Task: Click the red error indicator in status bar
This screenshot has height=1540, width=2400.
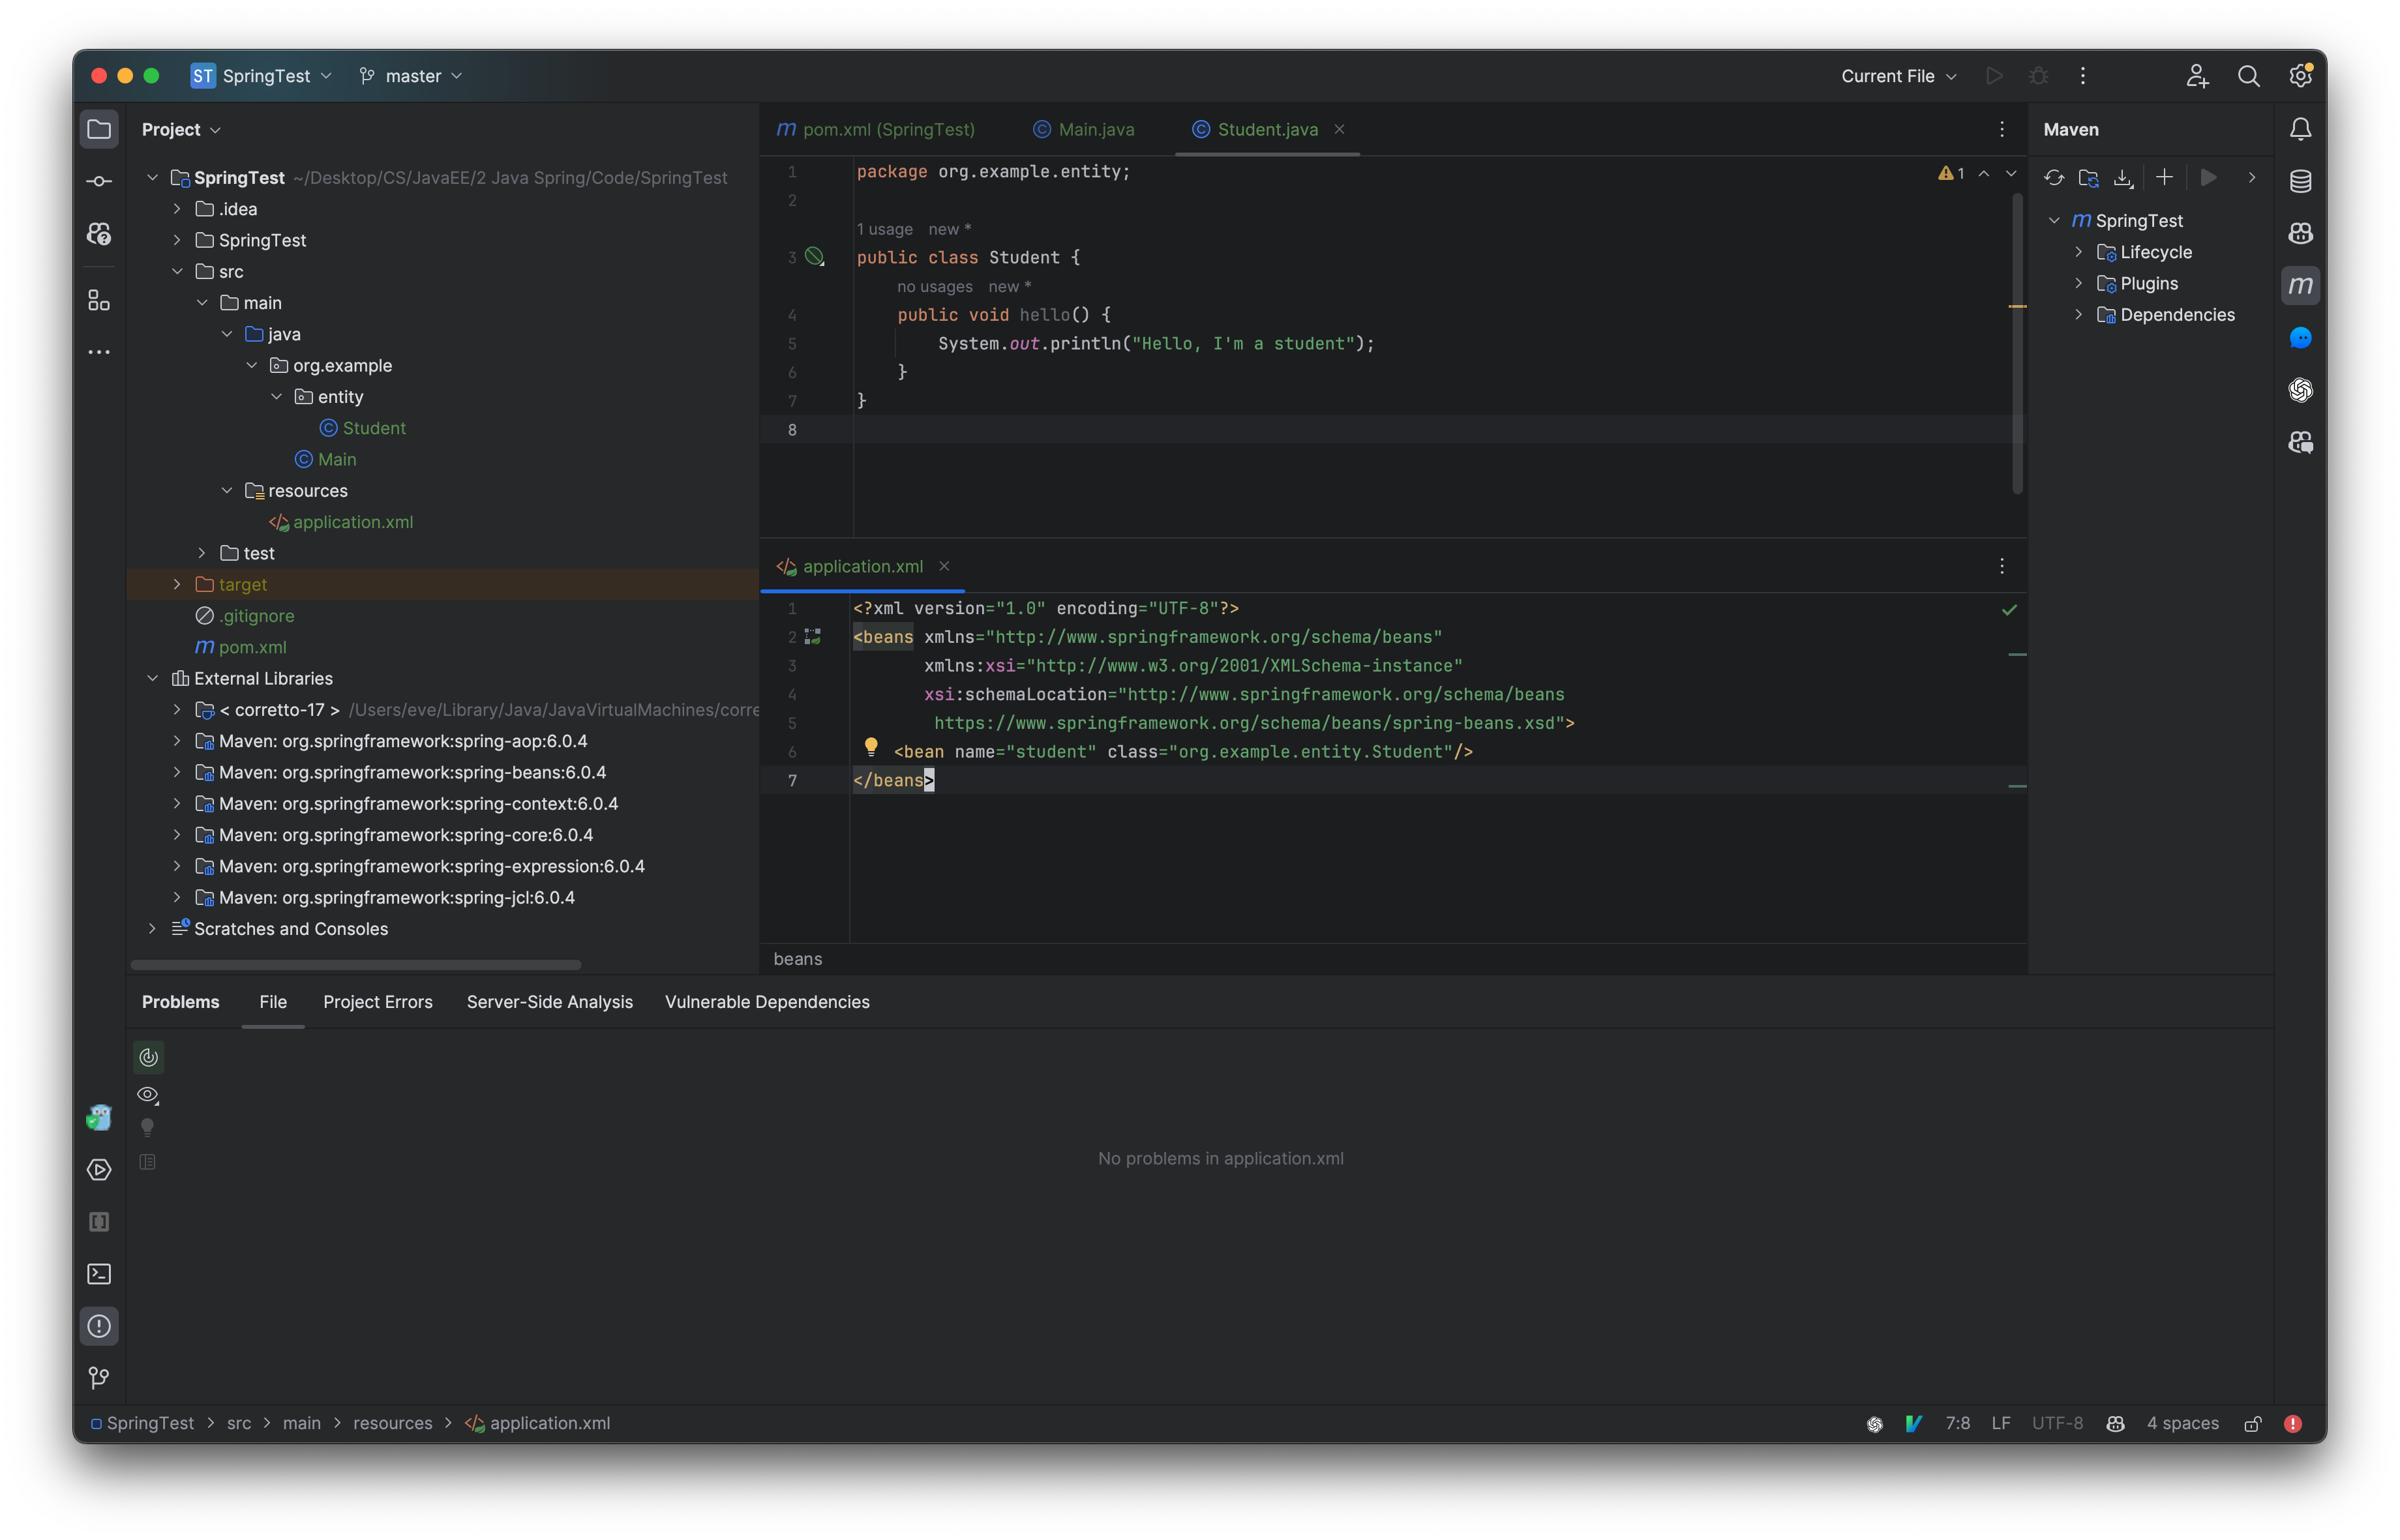Action: pos(2293,1423)
